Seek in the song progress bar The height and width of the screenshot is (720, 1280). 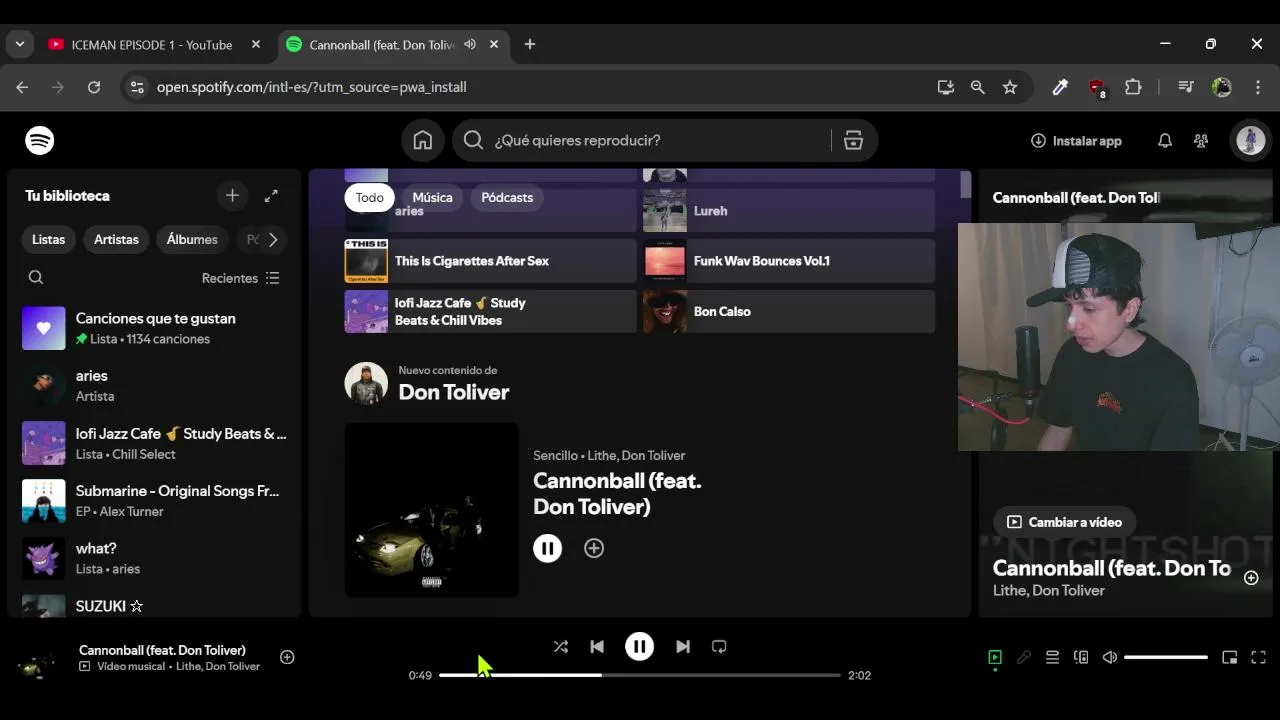click(x=640, y=675)
